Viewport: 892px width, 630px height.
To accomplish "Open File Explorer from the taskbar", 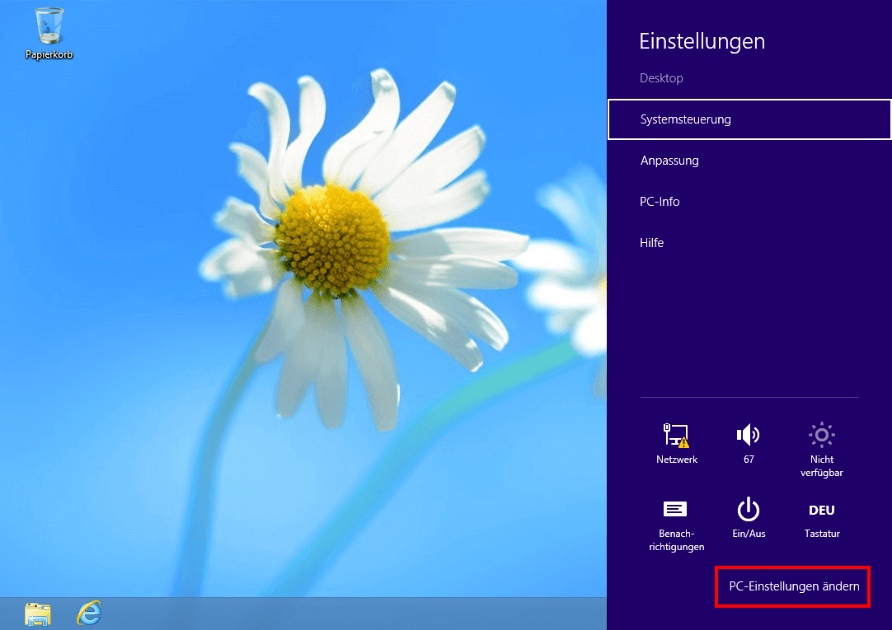I will pyautogui.click(x=38, y=614).
